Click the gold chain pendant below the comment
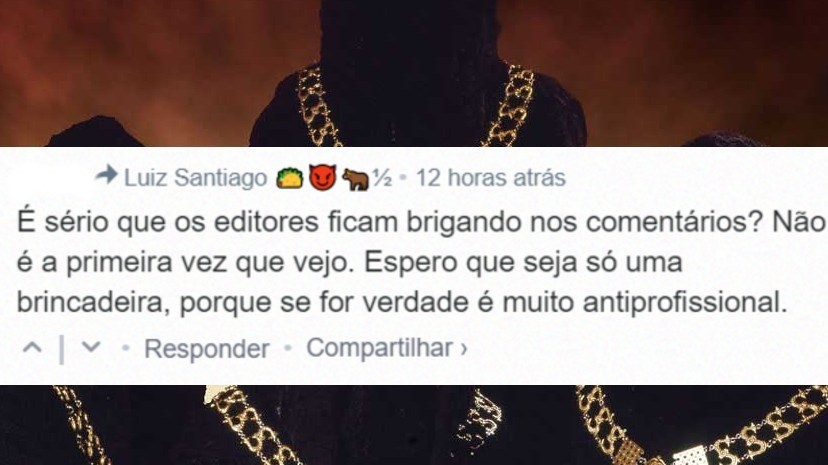 [x=691, y=455]
